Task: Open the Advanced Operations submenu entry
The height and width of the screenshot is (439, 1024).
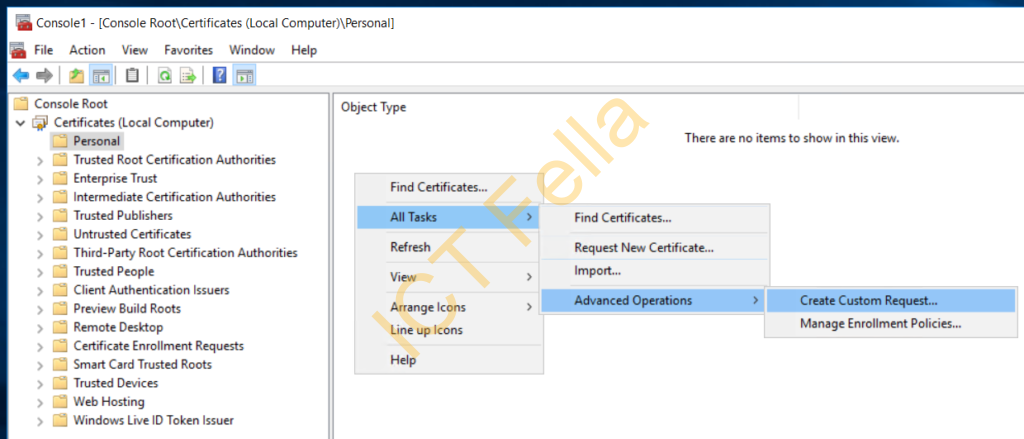Action: 654,301
